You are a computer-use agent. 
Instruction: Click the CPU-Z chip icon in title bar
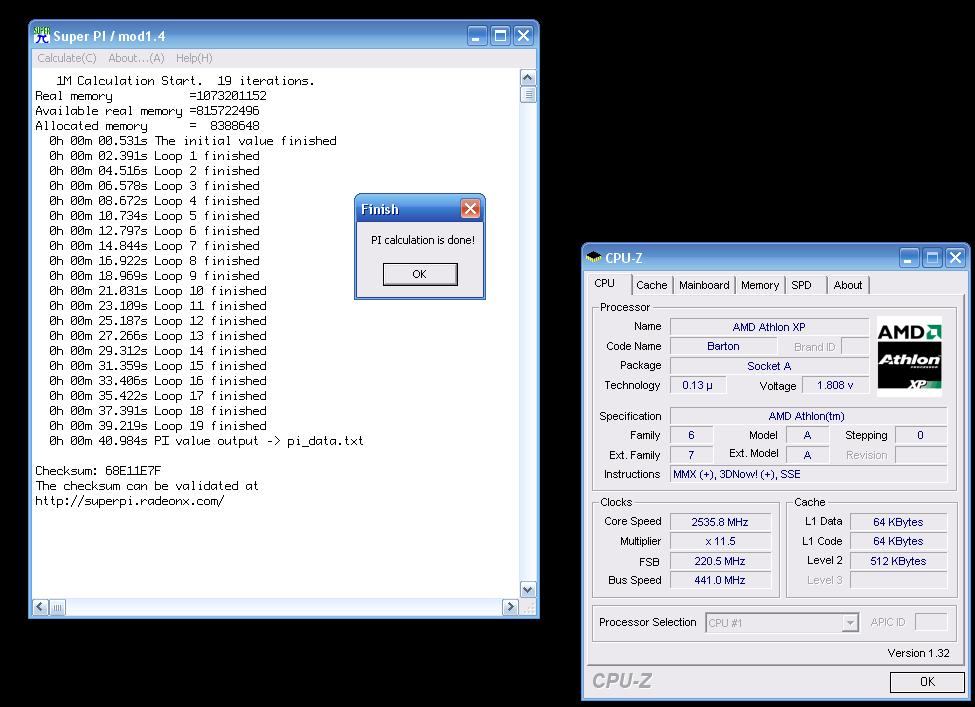pyautogui.click(x=594, y=257)
